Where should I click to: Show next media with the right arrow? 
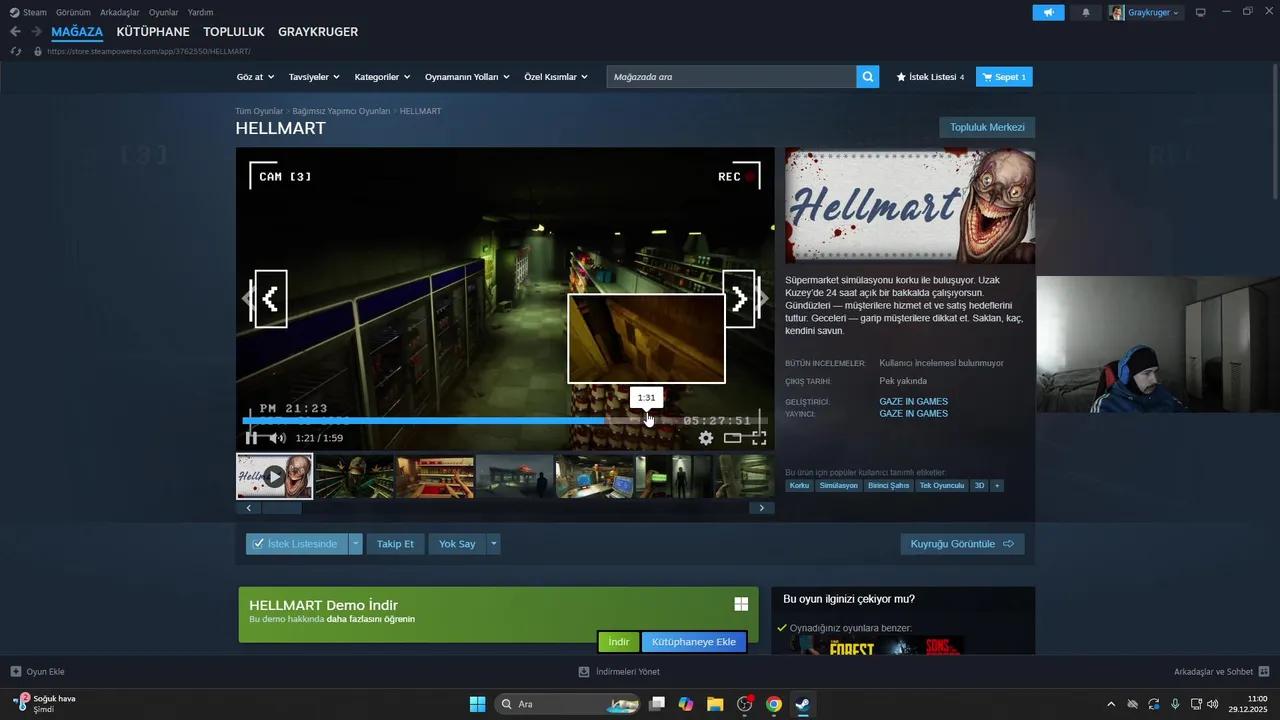(x=739, y=299)
